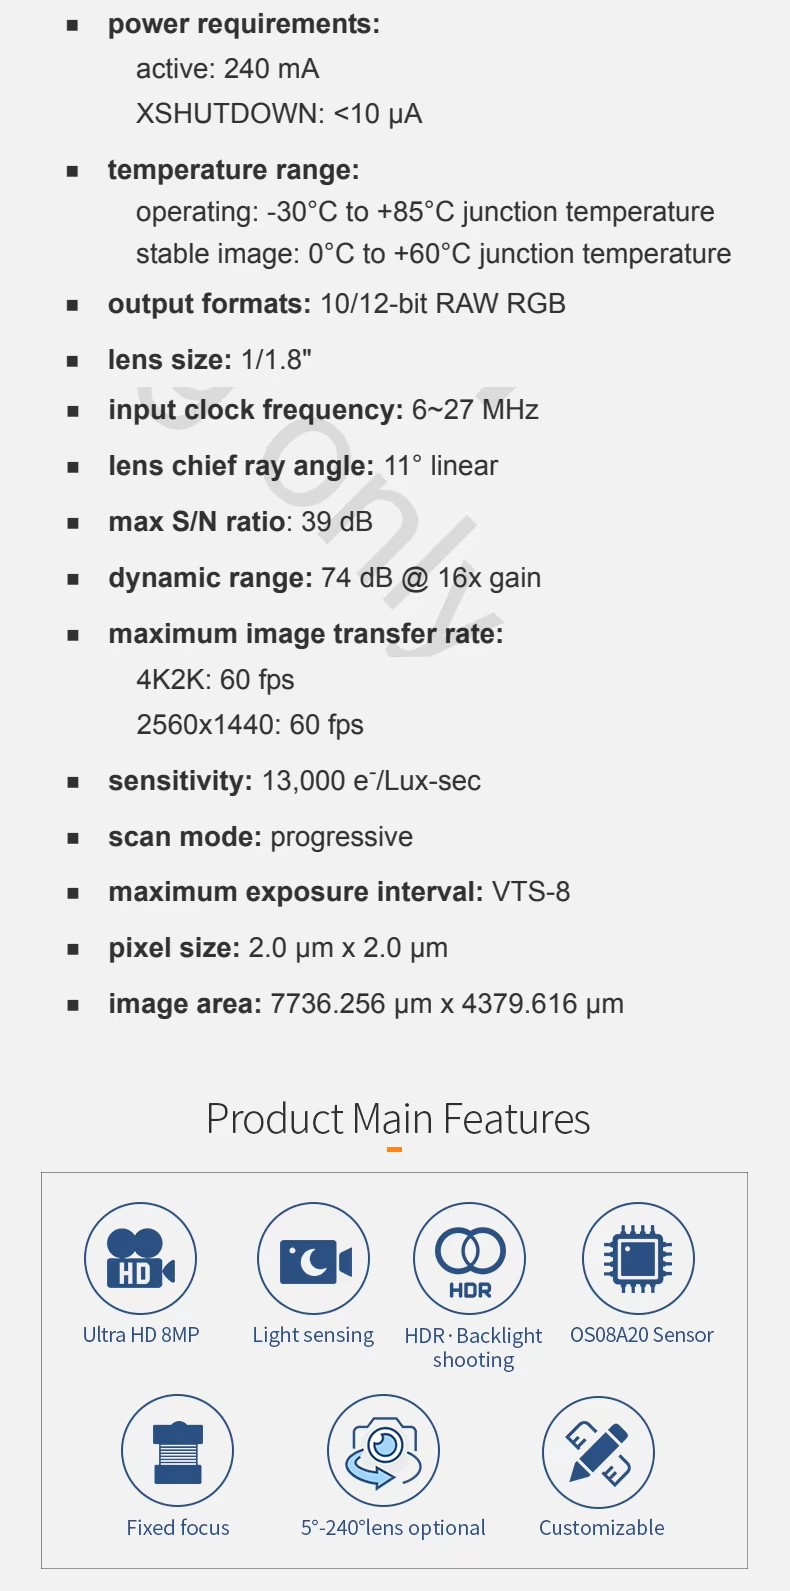Select the HDR backlight shooting icon
The height and width of the screenshot is (1591, 790).
[x=470, y=1258]
